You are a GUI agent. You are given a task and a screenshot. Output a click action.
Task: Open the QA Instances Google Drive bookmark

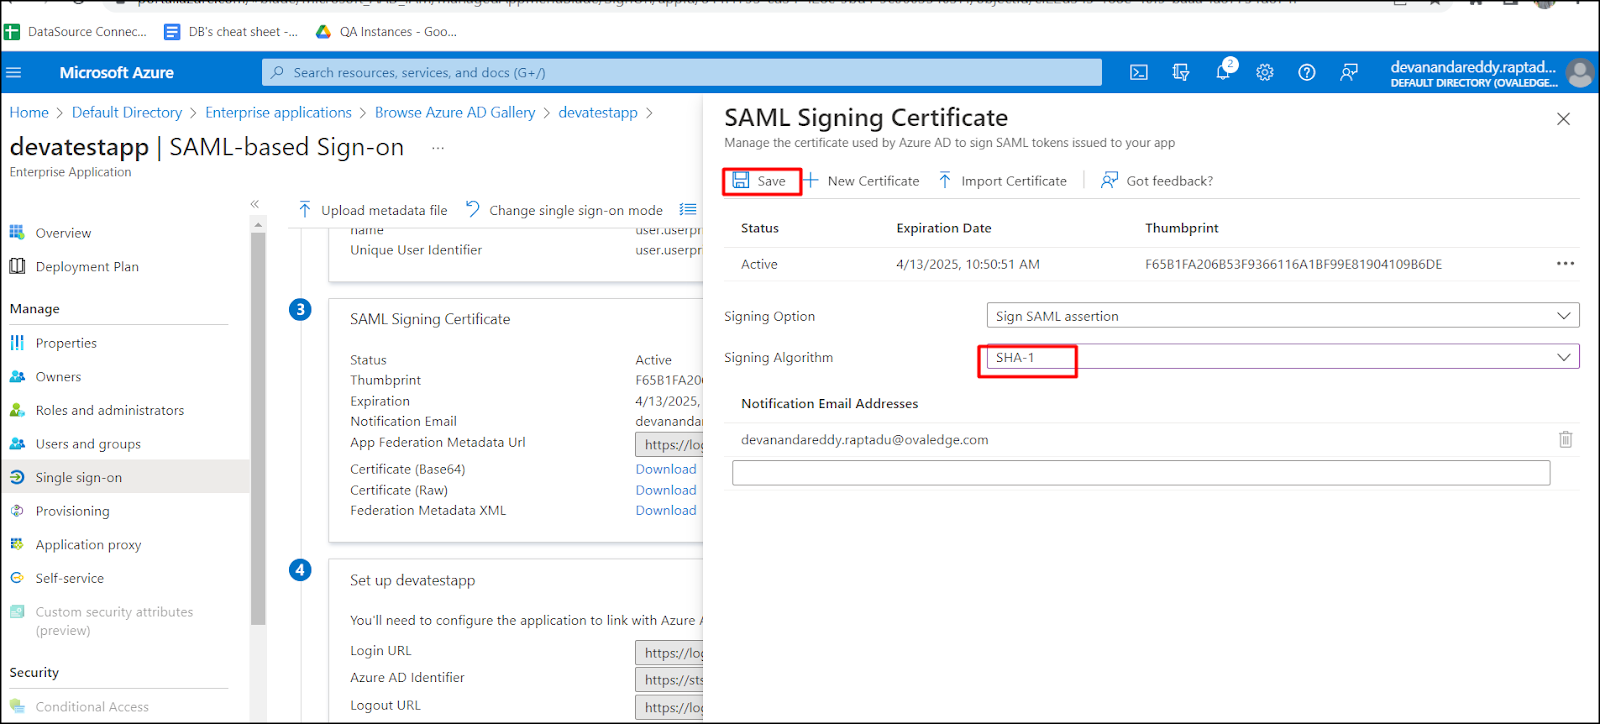386,32
